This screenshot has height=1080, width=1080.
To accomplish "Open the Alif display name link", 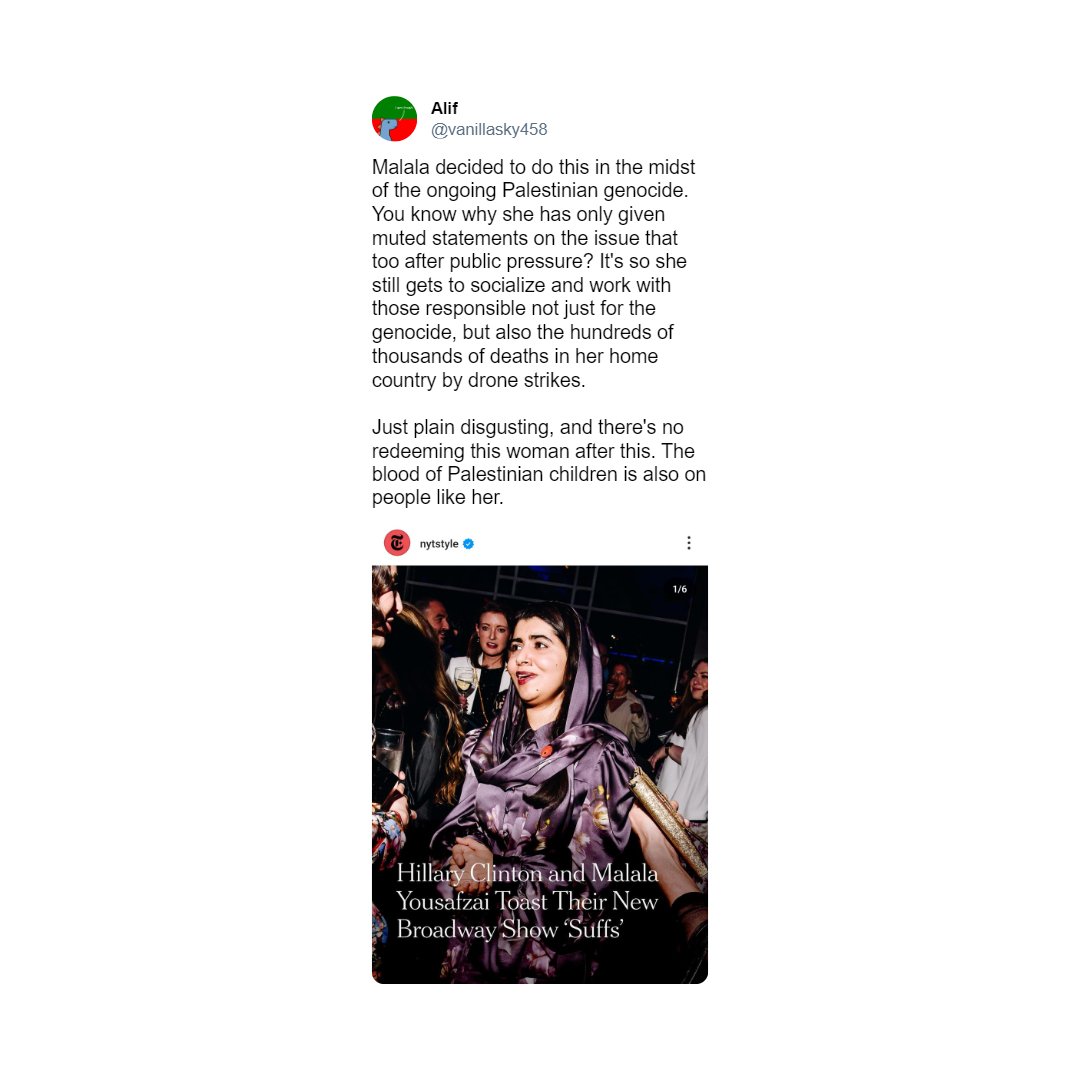I will click(444, 108).
